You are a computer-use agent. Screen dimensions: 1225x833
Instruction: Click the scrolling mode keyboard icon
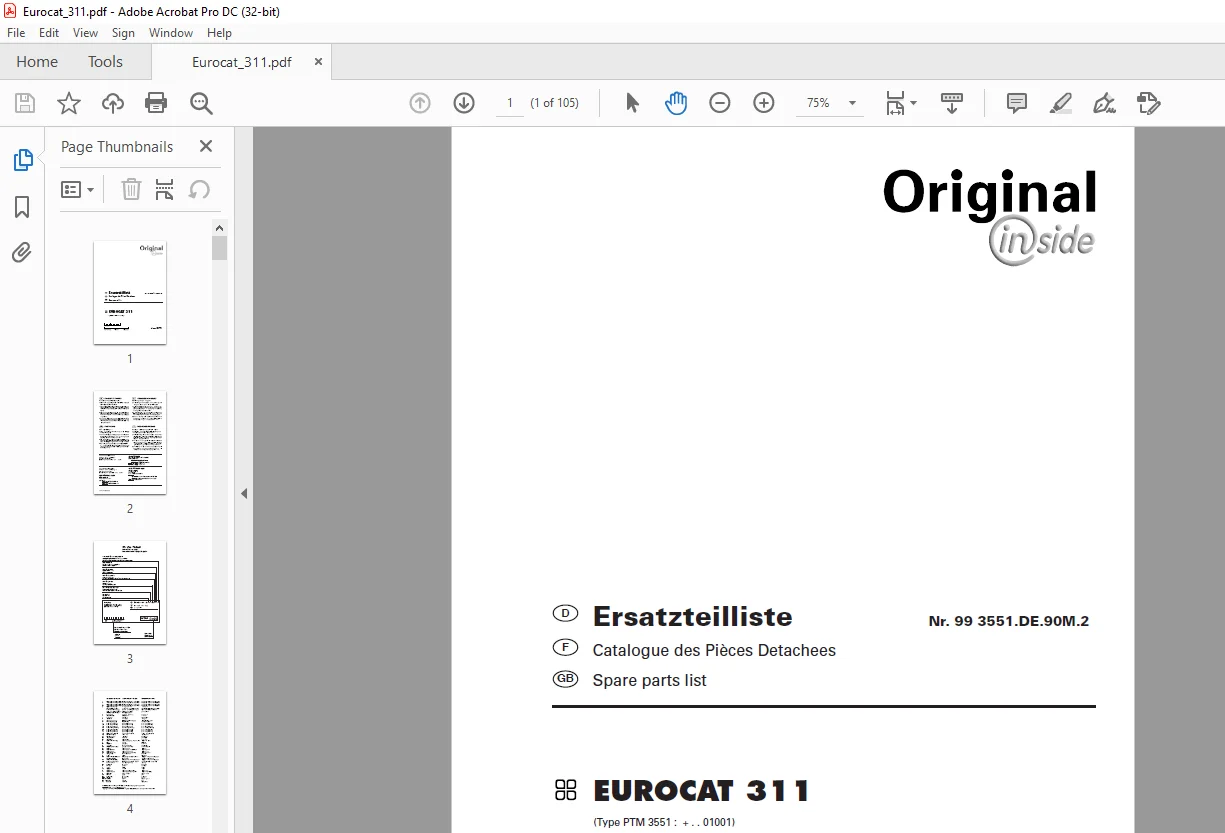(952, 103)
